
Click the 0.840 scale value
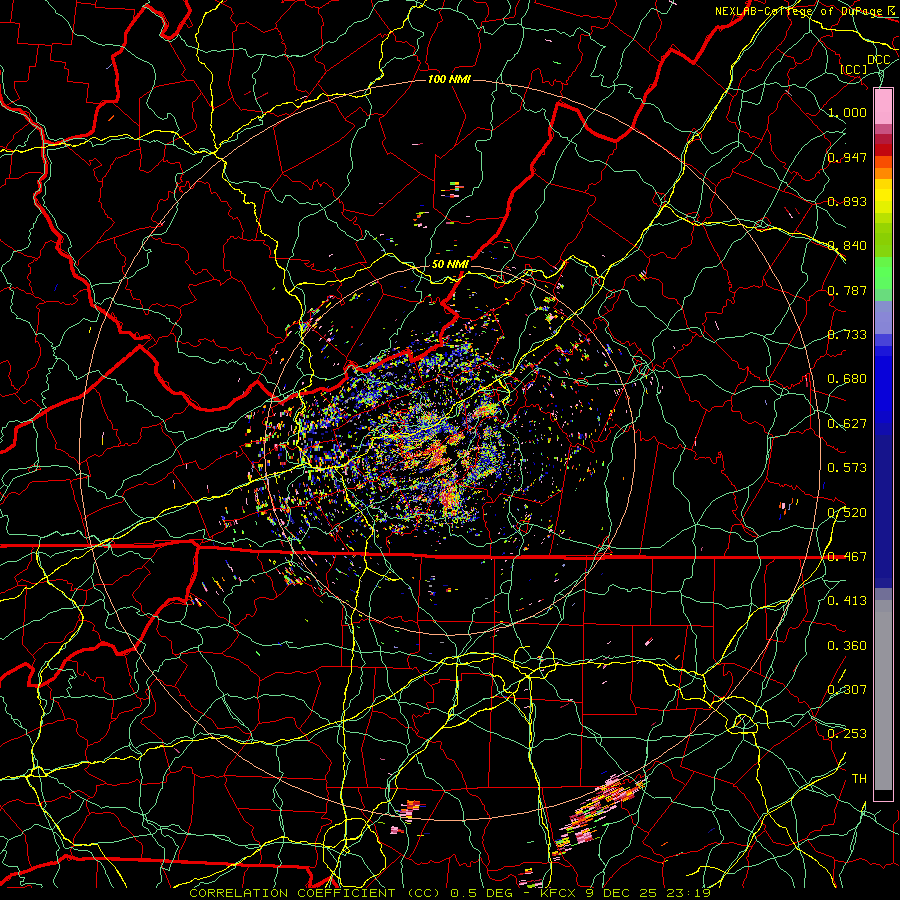847,246
